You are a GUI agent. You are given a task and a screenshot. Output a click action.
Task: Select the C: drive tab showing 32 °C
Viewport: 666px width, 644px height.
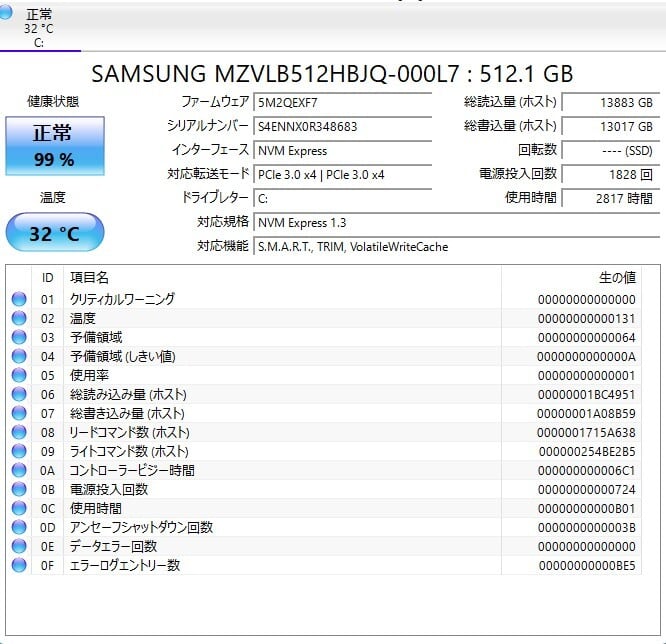click(39, 28)
